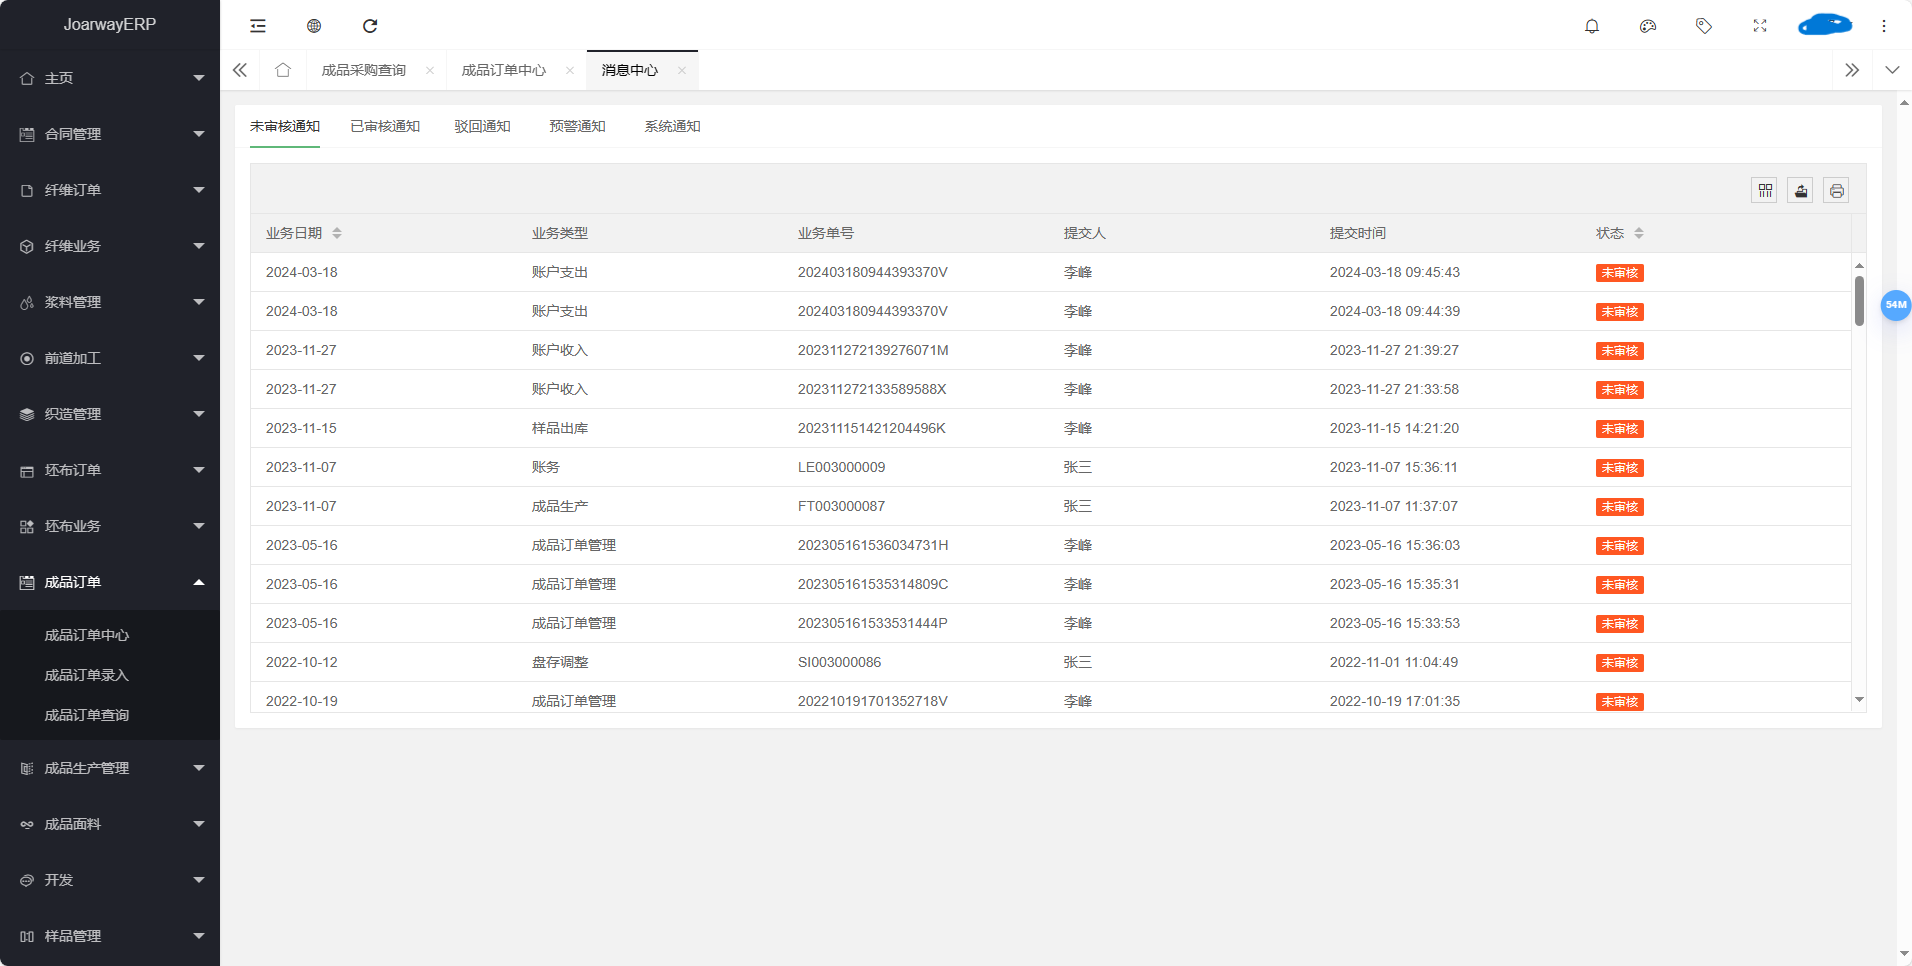Click the table export icon
The width and height of the screenshot is (1912, 966).
click(1801, 191)
